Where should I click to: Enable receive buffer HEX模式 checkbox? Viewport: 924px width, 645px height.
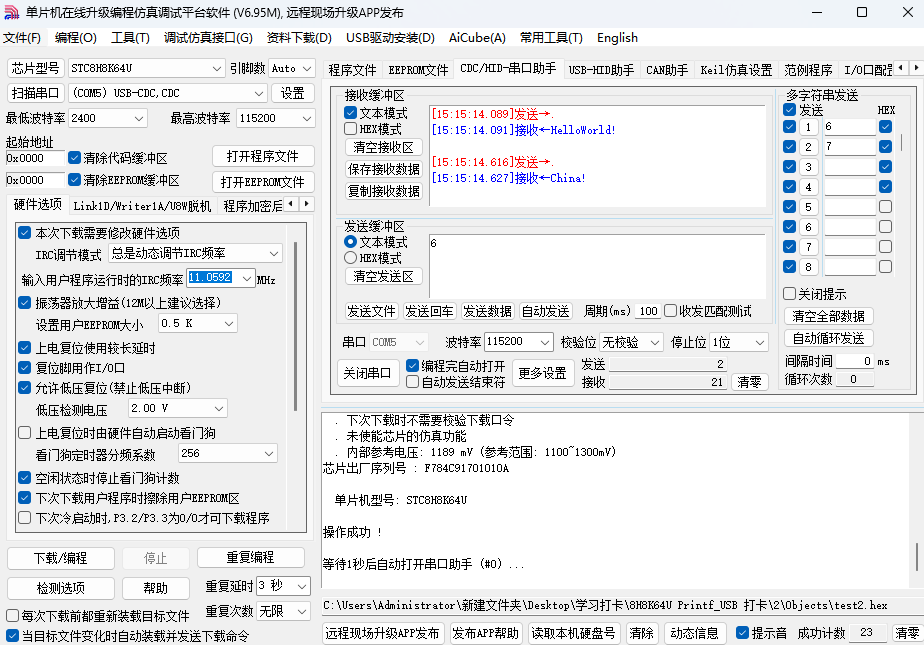[351, 128]
